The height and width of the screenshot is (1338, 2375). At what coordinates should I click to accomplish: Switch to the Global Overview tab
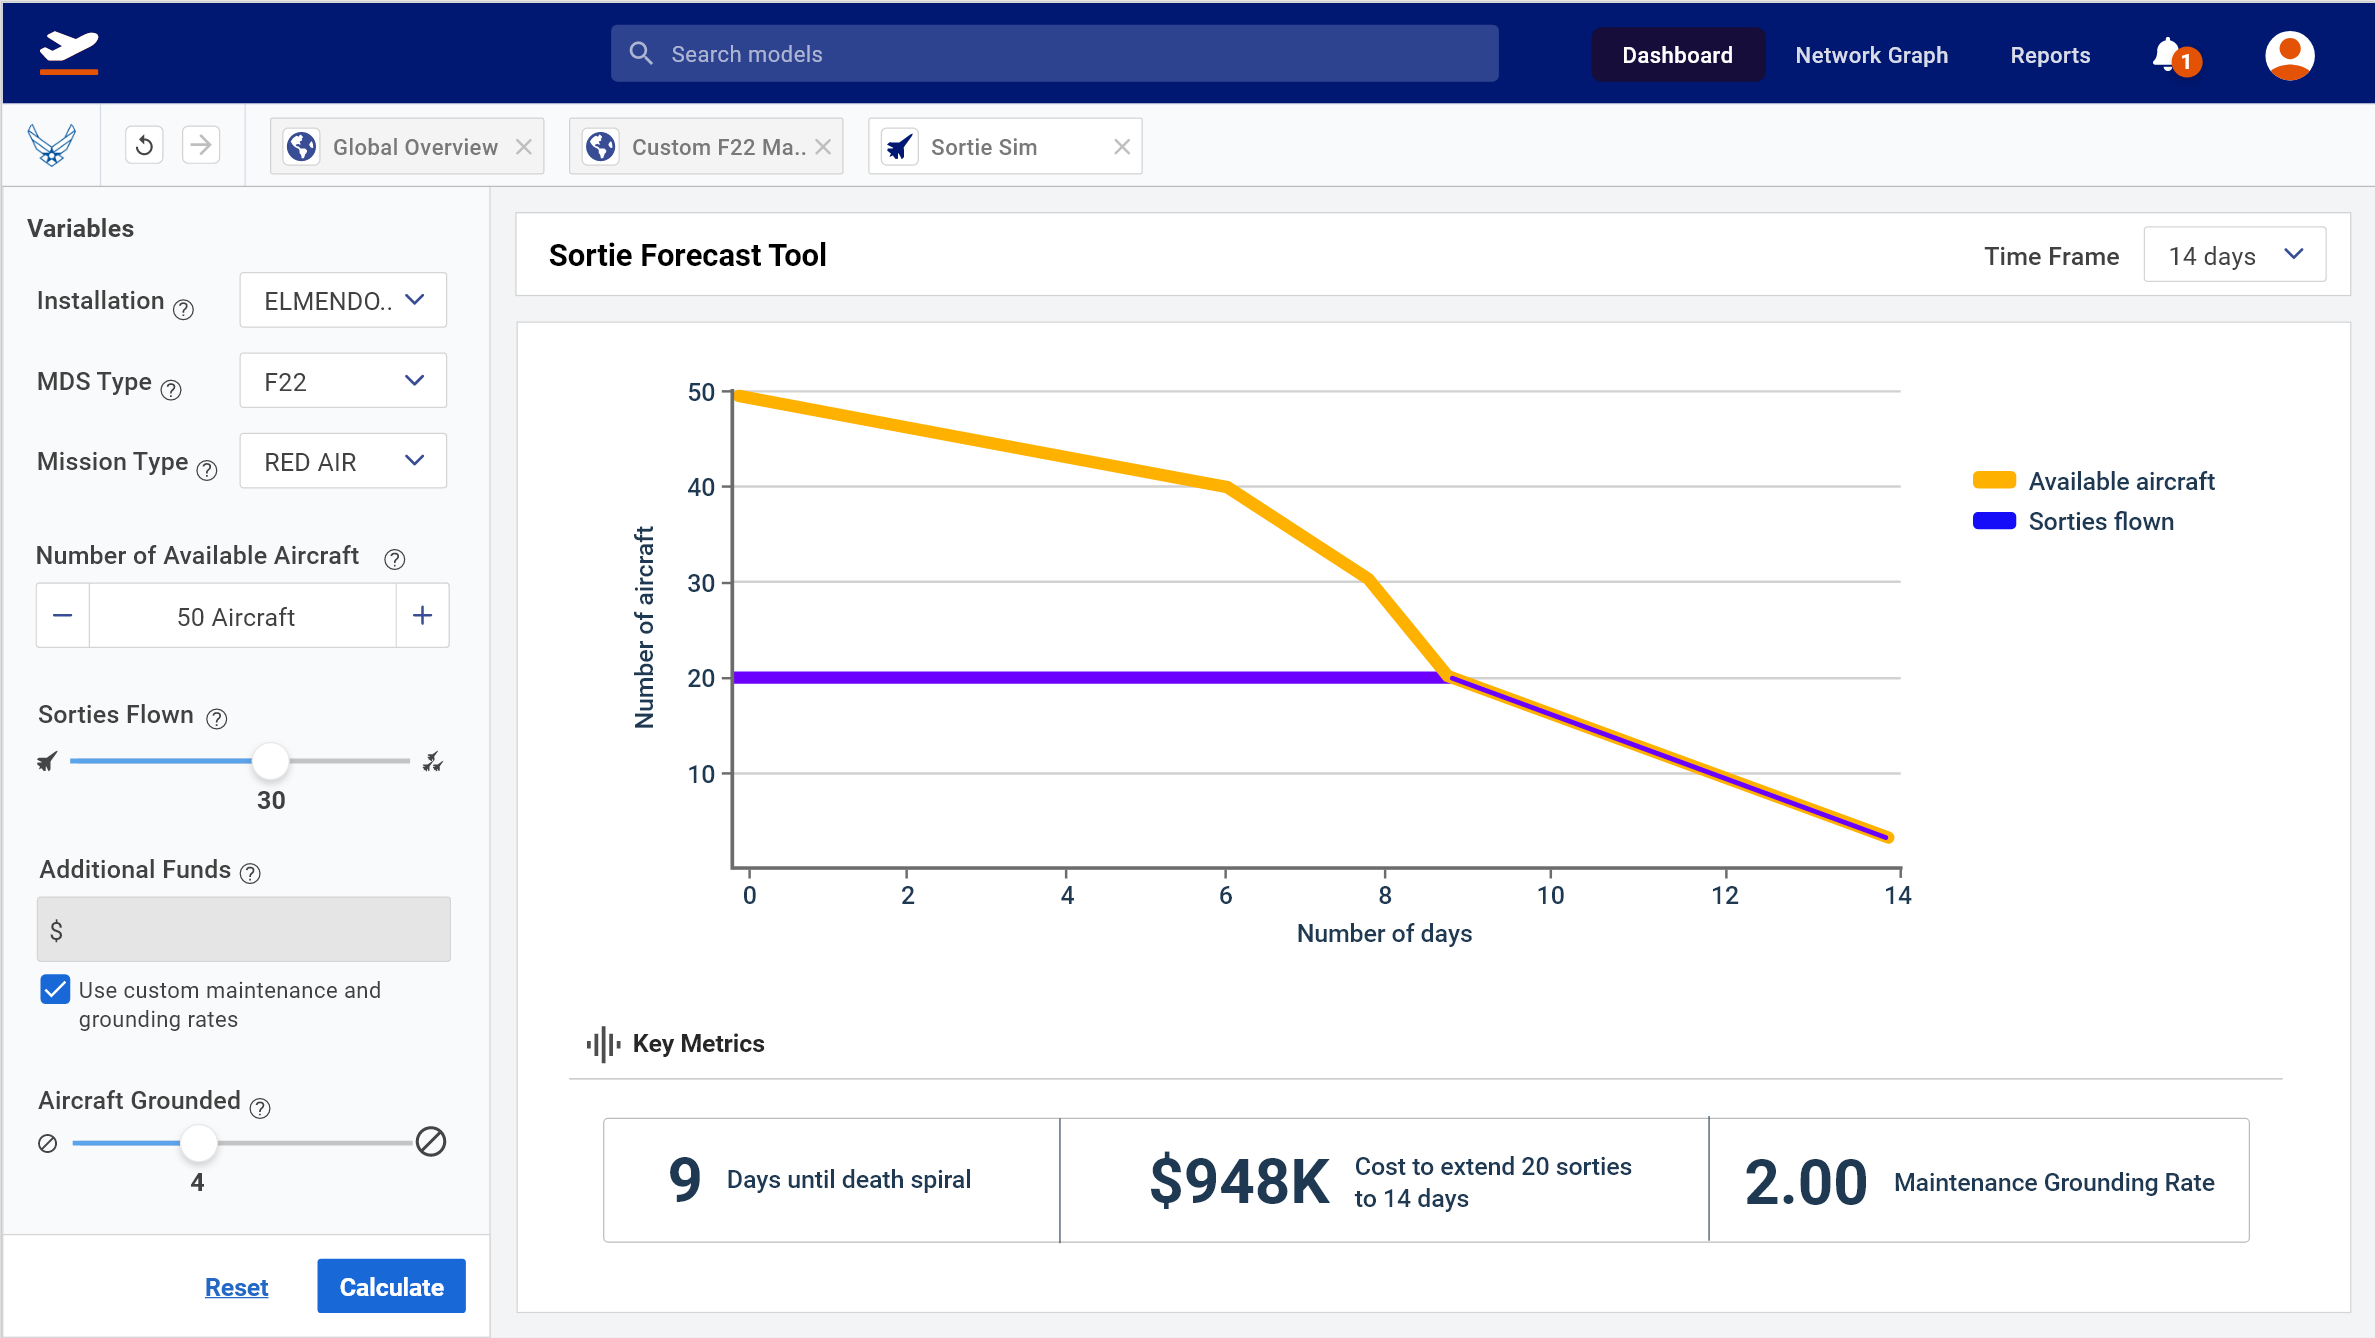coord(414,147)
